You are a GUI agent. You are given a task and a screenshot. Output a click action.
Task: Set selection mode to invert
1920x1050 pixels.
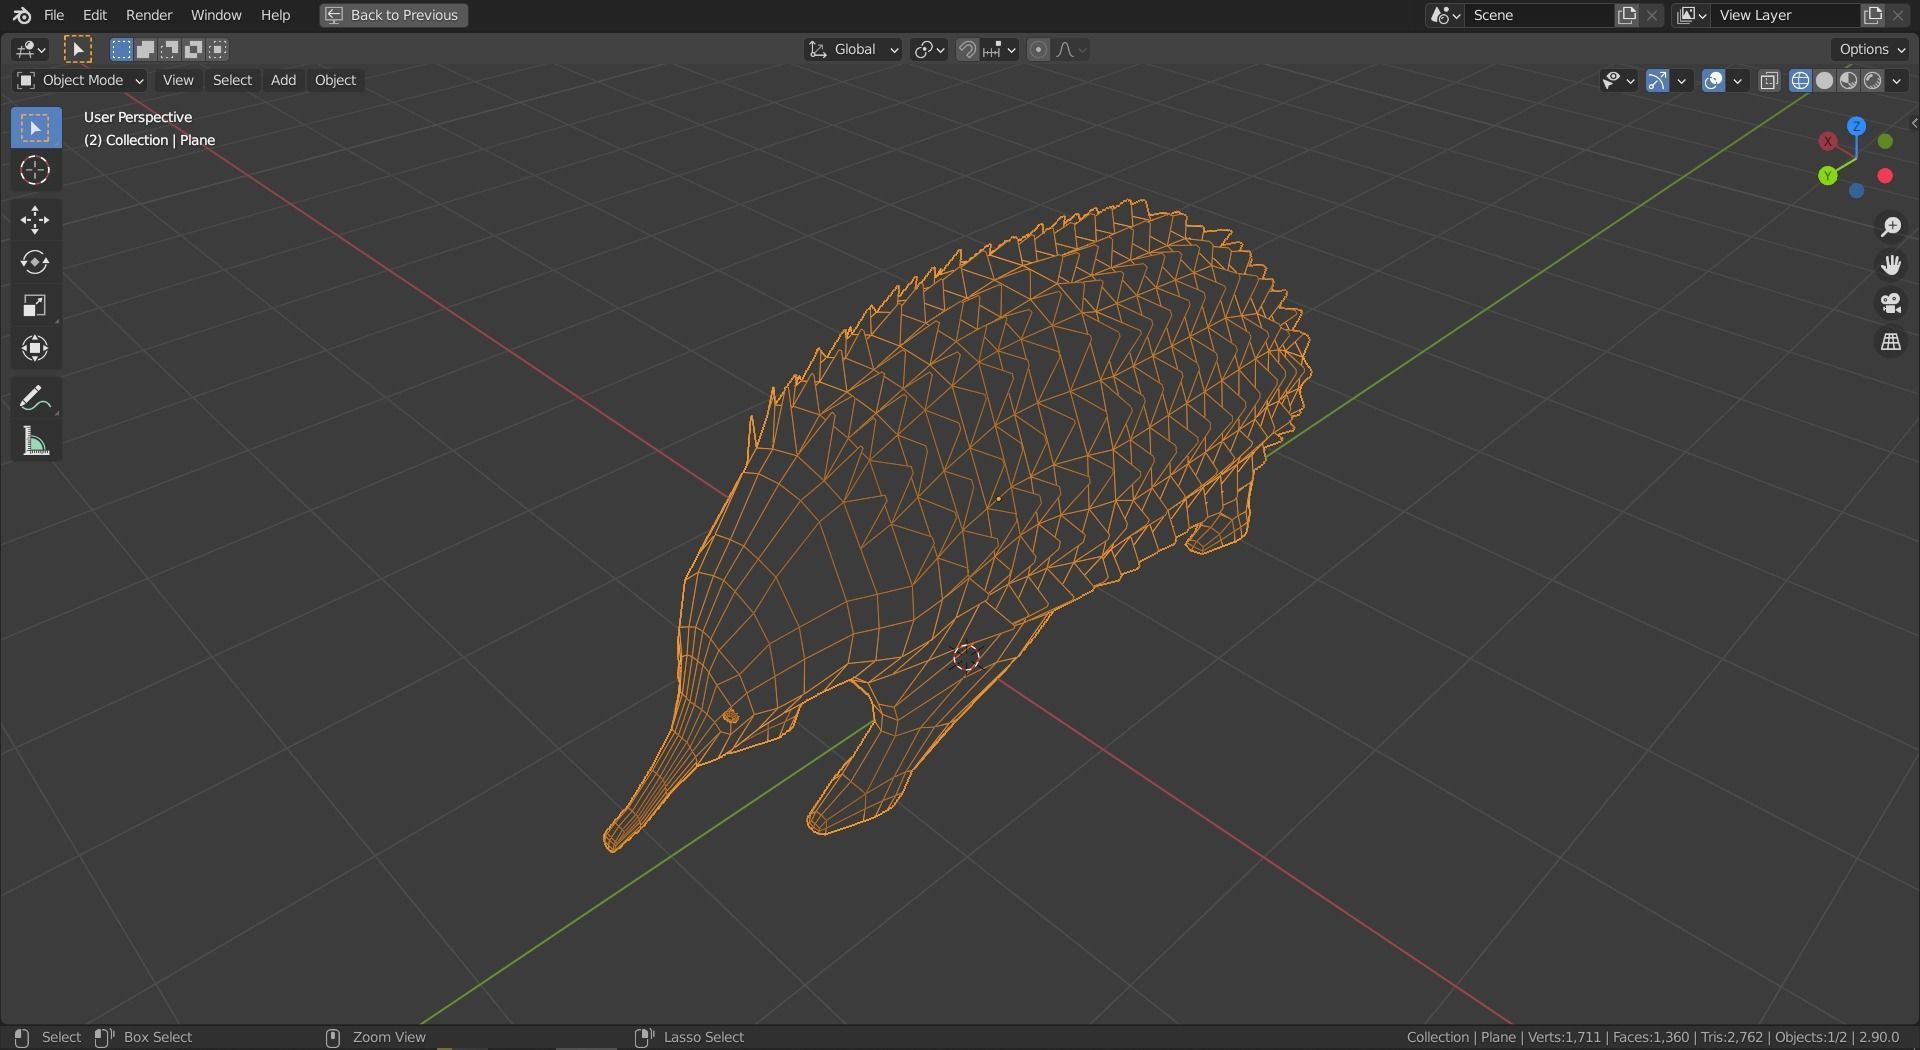click(193, 49)
